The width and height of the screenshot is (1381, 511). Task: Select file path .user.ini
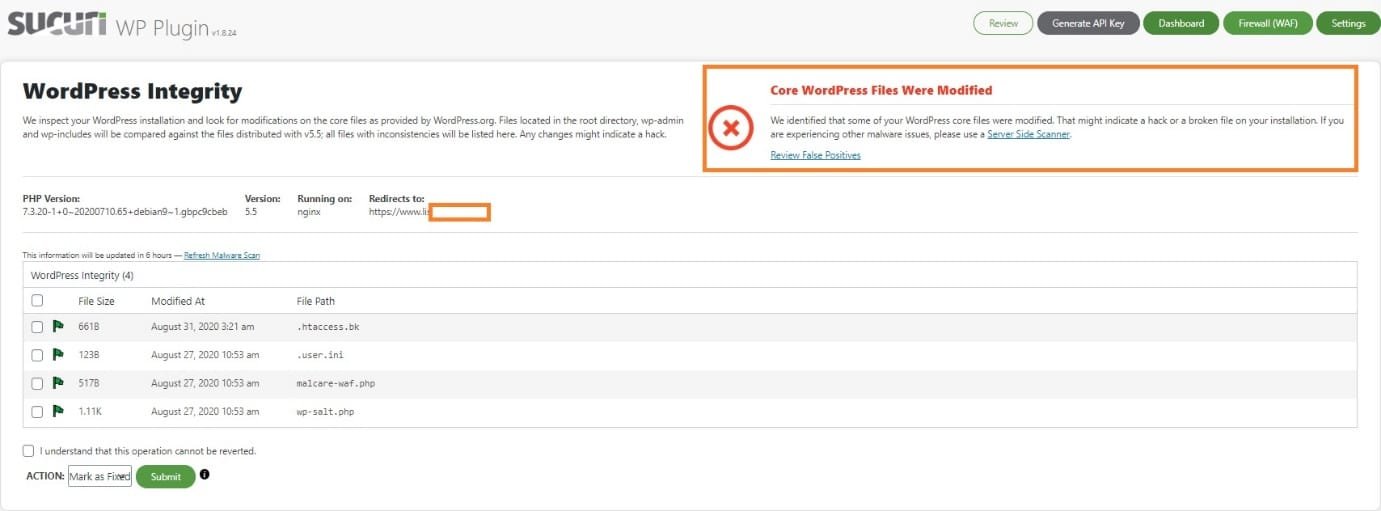pyautogui.click(x=320, y=355)
